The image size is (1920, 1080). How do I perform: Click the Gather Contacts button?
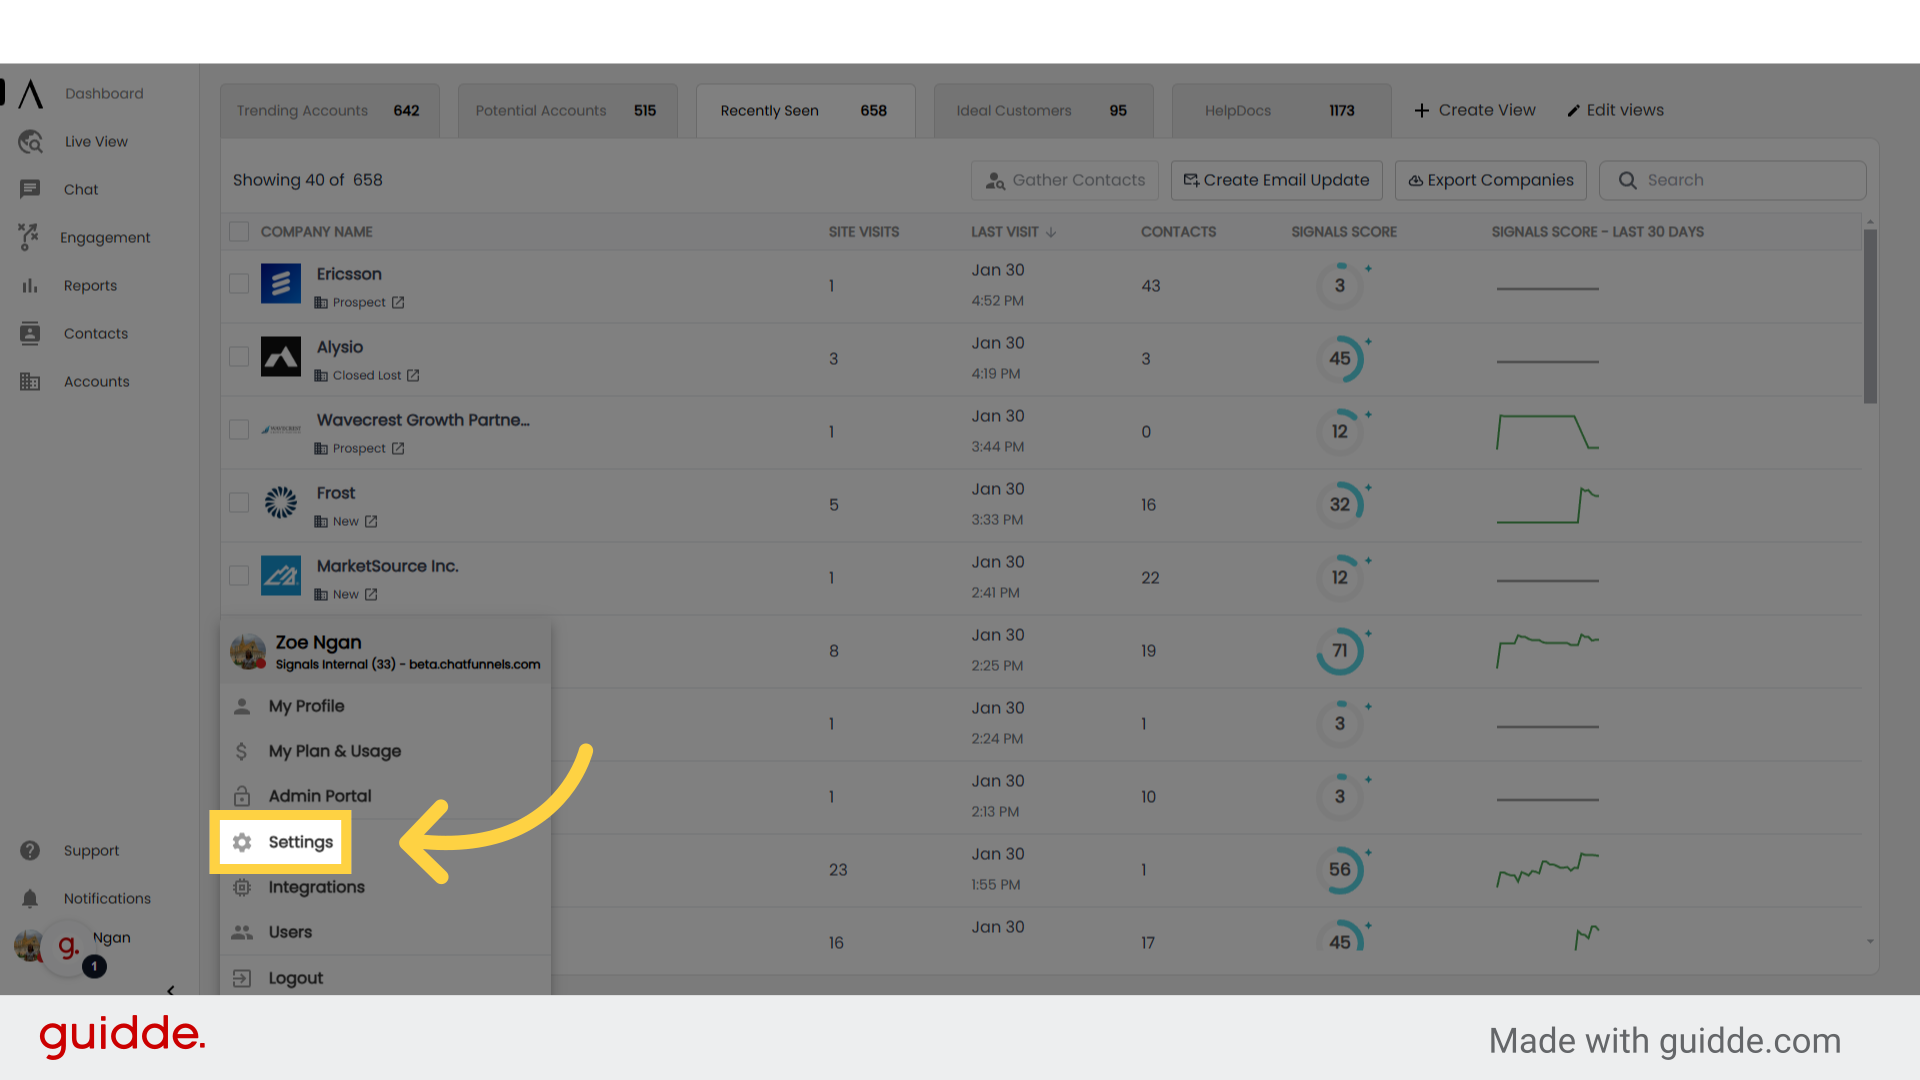click(1065, 180)
